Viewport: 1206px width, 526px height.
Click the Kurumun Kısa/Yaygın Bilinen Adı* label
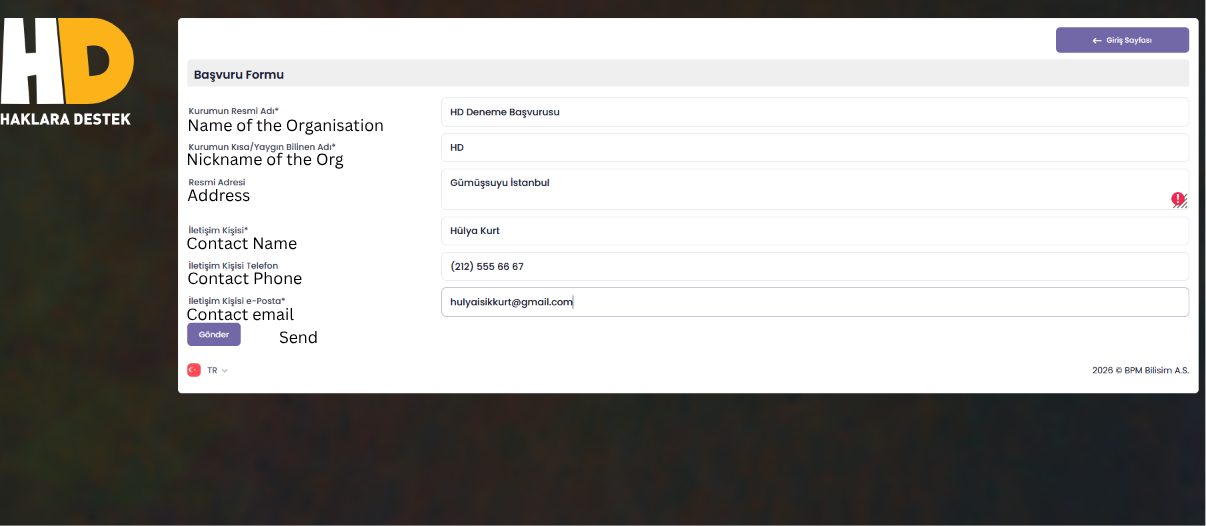[x=262, y=146]
